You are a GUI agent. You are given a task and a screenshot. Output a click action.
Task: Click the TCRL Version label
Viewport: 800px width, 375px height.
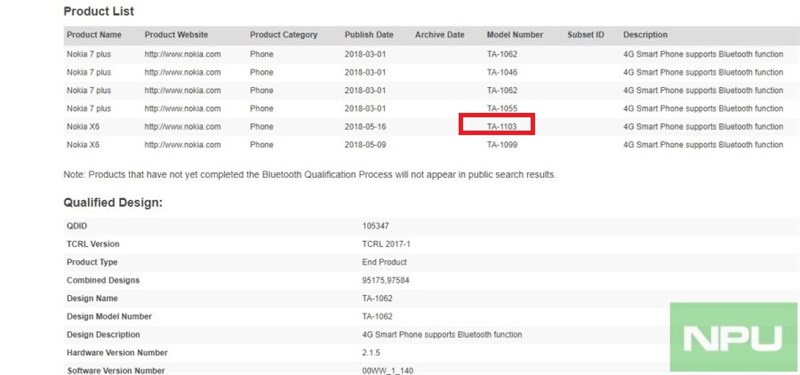point(93,244)
